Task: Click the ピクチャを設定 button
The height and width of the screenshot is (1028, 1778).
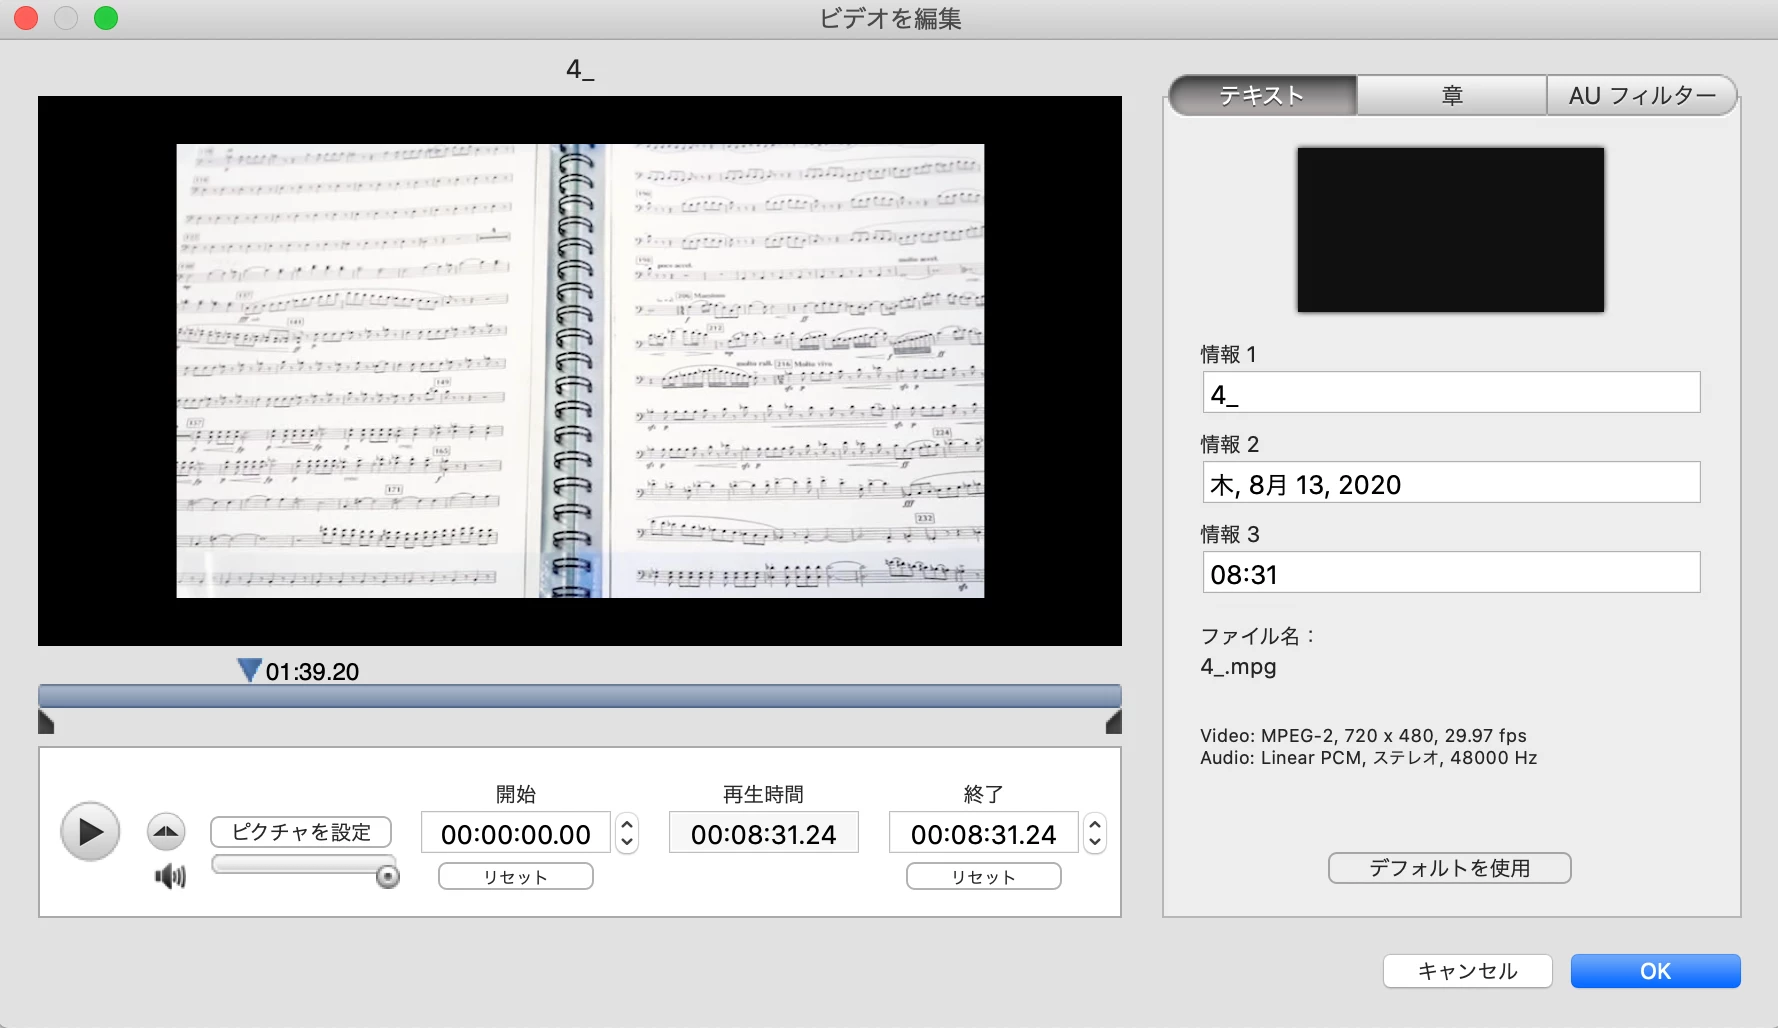Action: 300,832
